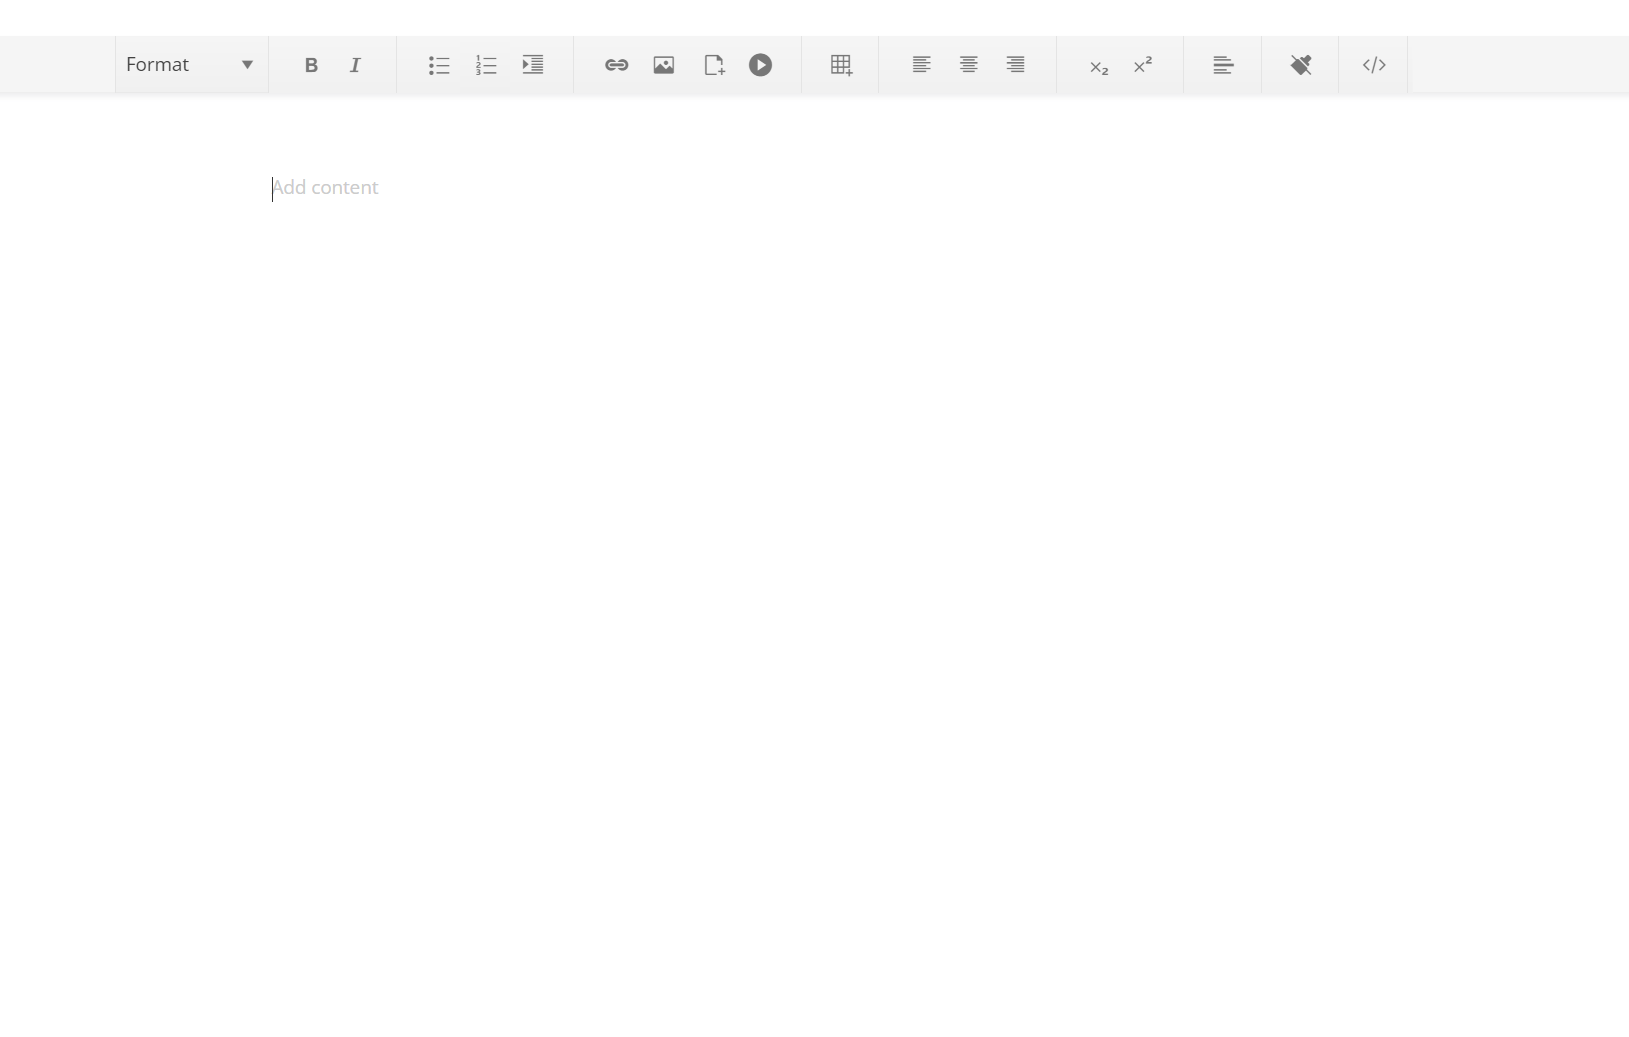Align text to the left
The image size is (1629, 1037).
point(922,65)
